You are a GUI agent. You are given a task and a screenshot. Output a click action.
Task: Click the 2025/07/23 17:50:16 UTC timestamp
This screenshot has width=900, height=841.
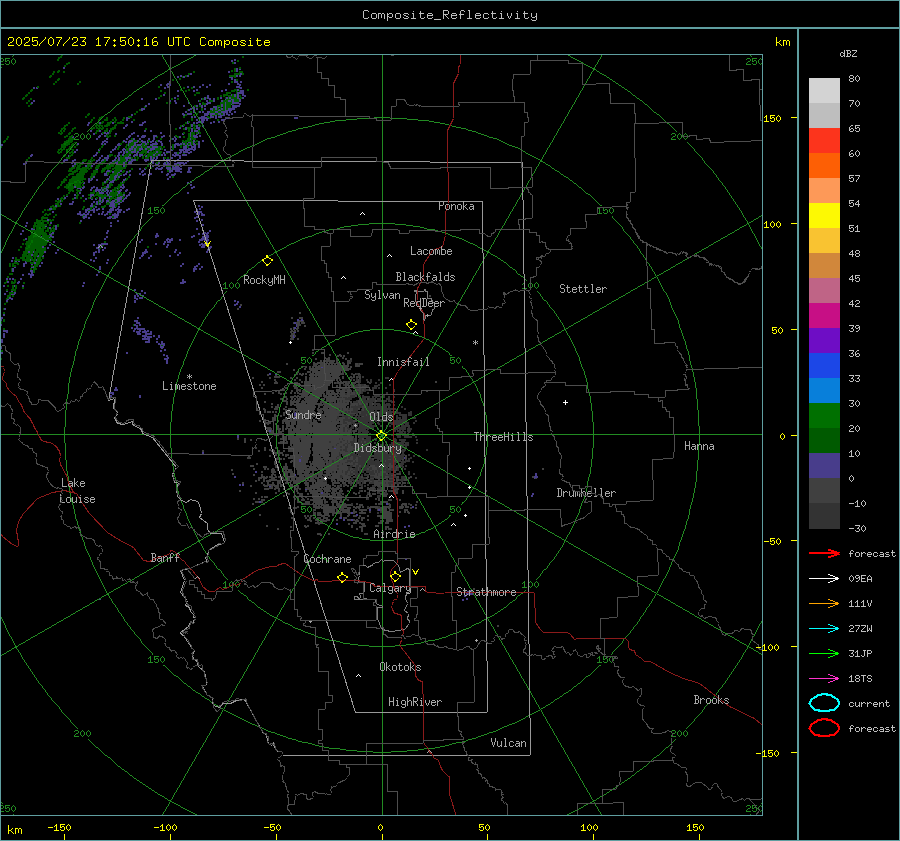pyautogui.click(x=99, y=42)
